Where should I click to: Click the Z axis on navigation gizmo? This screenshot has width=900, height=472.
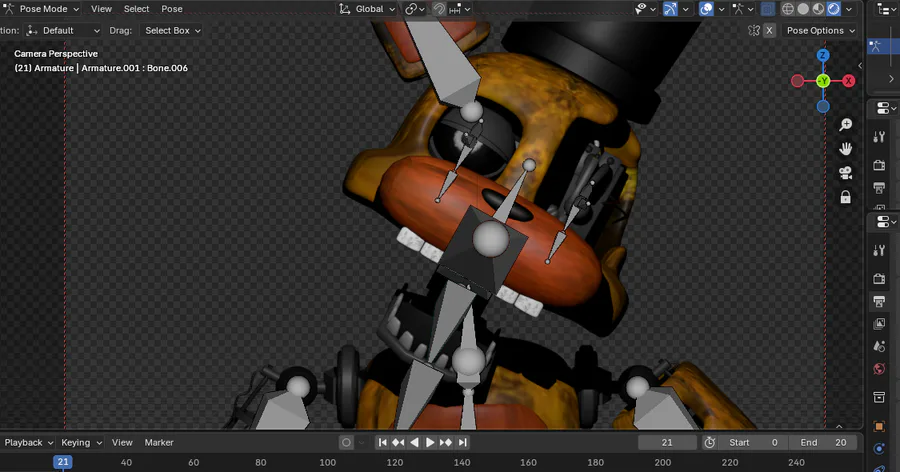click(823, 55)
